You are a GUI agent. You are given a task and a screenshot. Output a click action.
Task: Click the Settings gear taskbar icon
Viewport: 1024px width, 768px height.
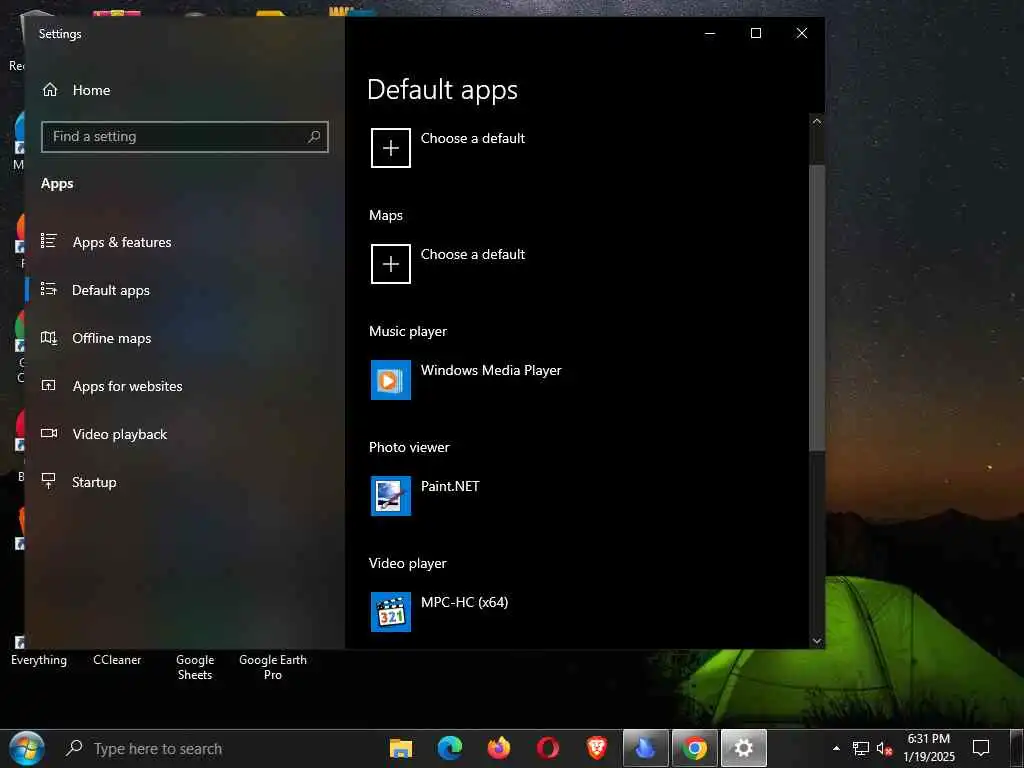point(743,748)
